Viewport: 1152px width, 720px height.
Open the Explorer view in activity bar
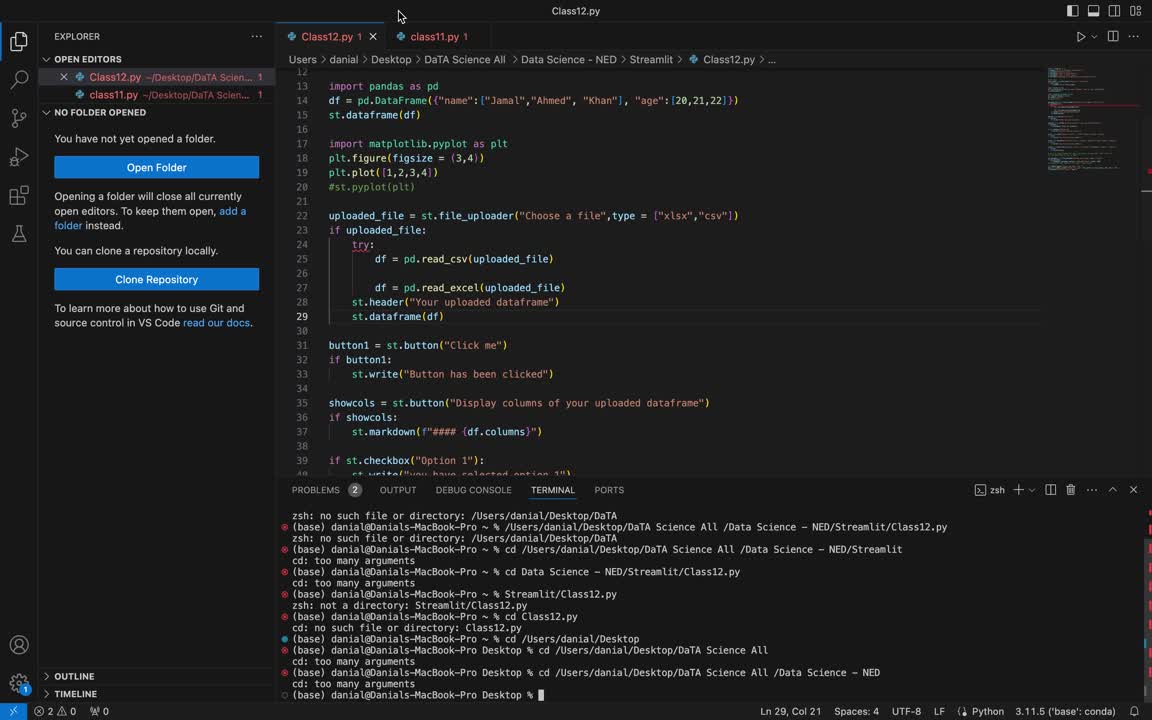pos(19,41)
